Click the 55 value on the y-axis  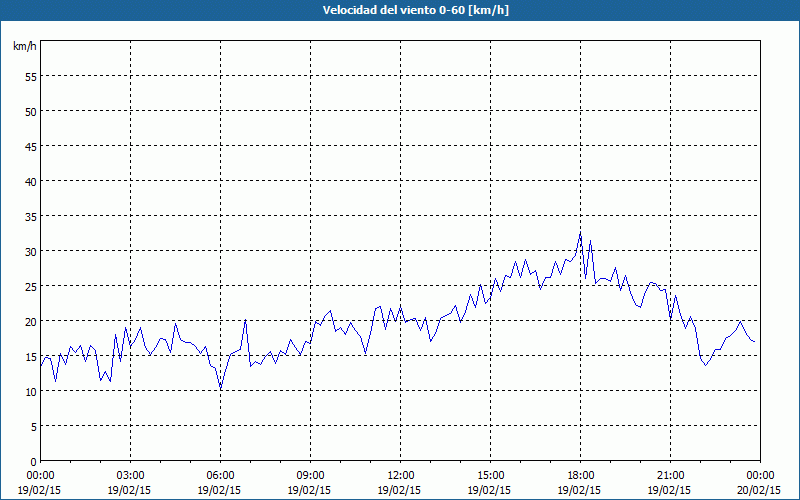coord(31,76)
